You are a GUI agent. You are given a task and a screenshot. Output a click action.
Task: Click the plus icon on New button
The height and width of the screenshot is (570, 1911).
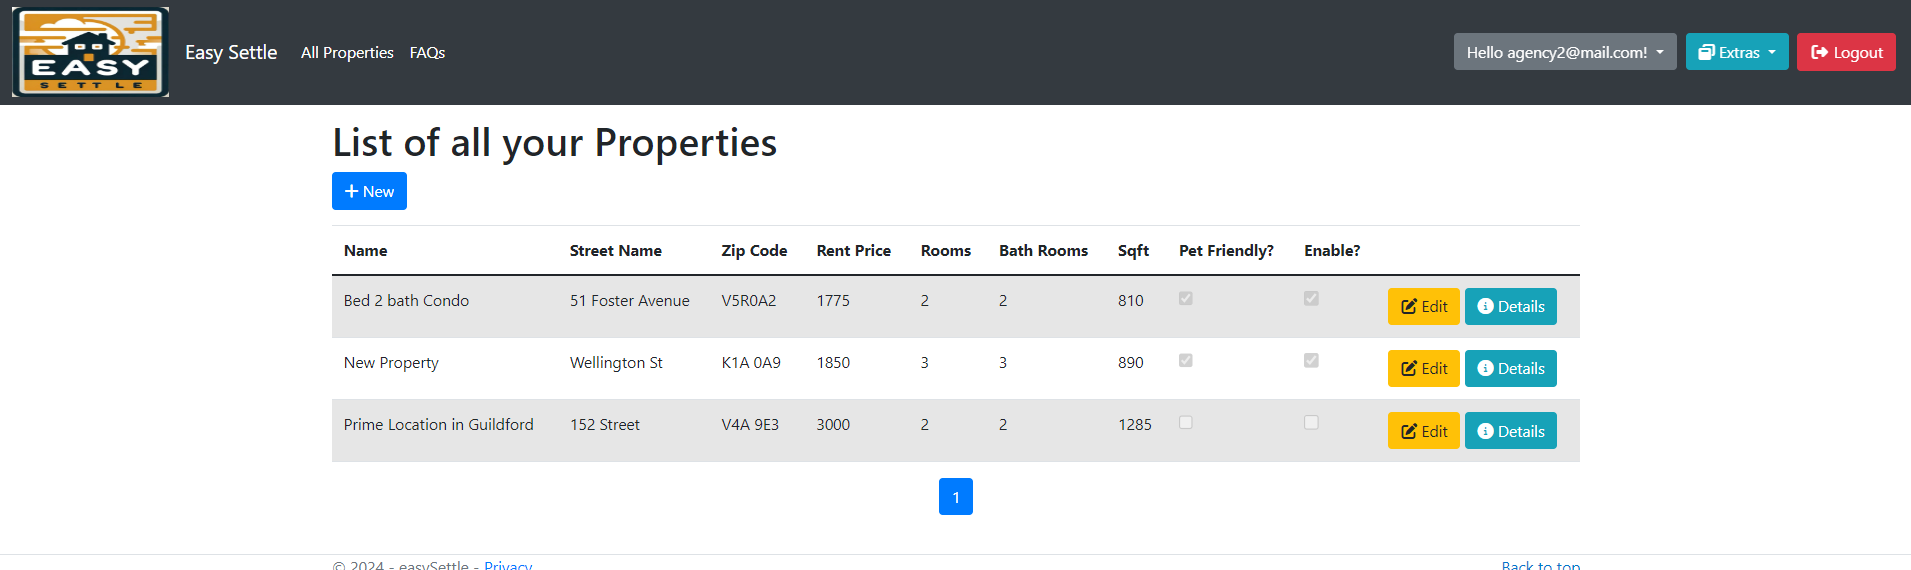[351, 191]
